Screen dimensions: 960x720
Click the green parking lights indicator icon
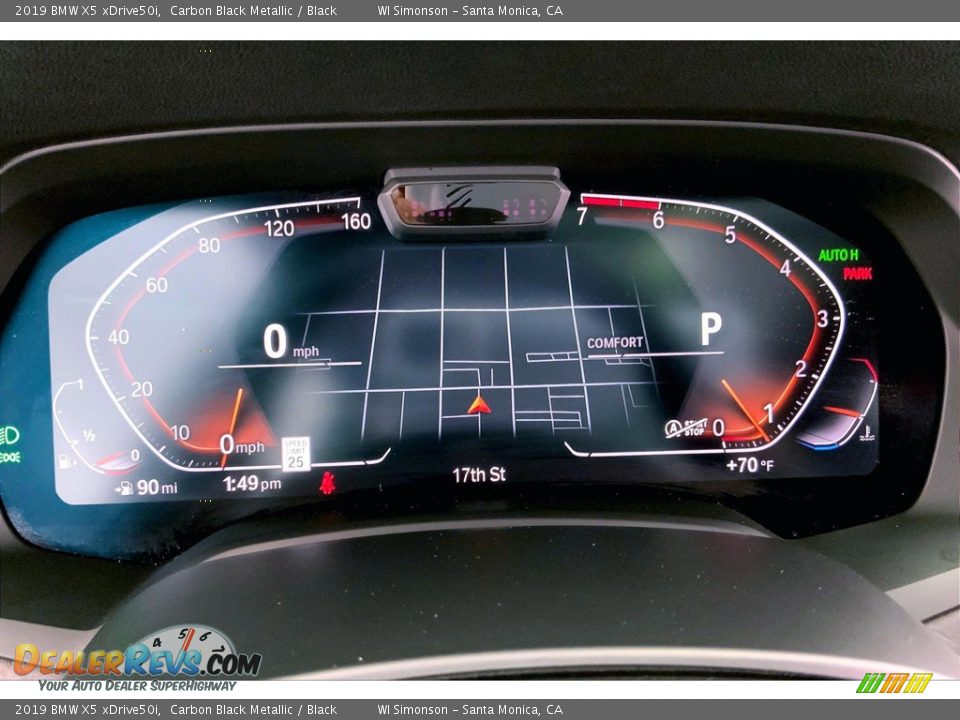[9, 457]
